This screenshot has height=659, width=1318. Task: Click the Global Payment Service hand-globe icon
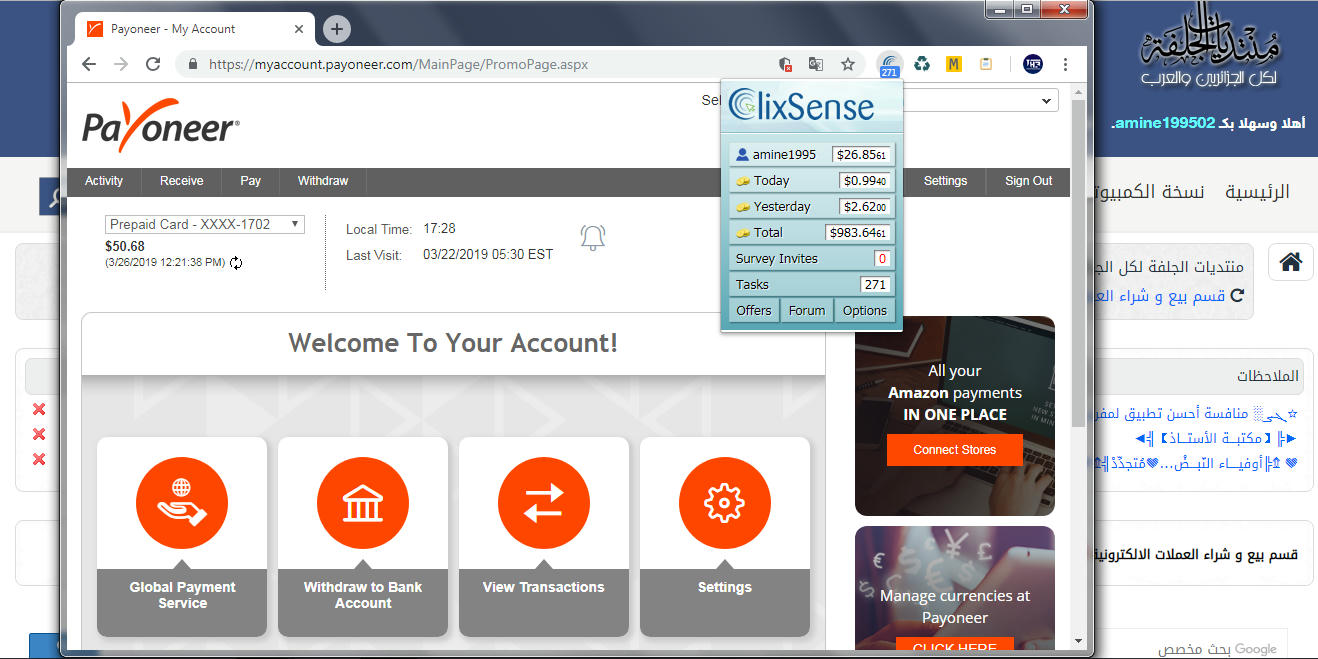(182, 503)
